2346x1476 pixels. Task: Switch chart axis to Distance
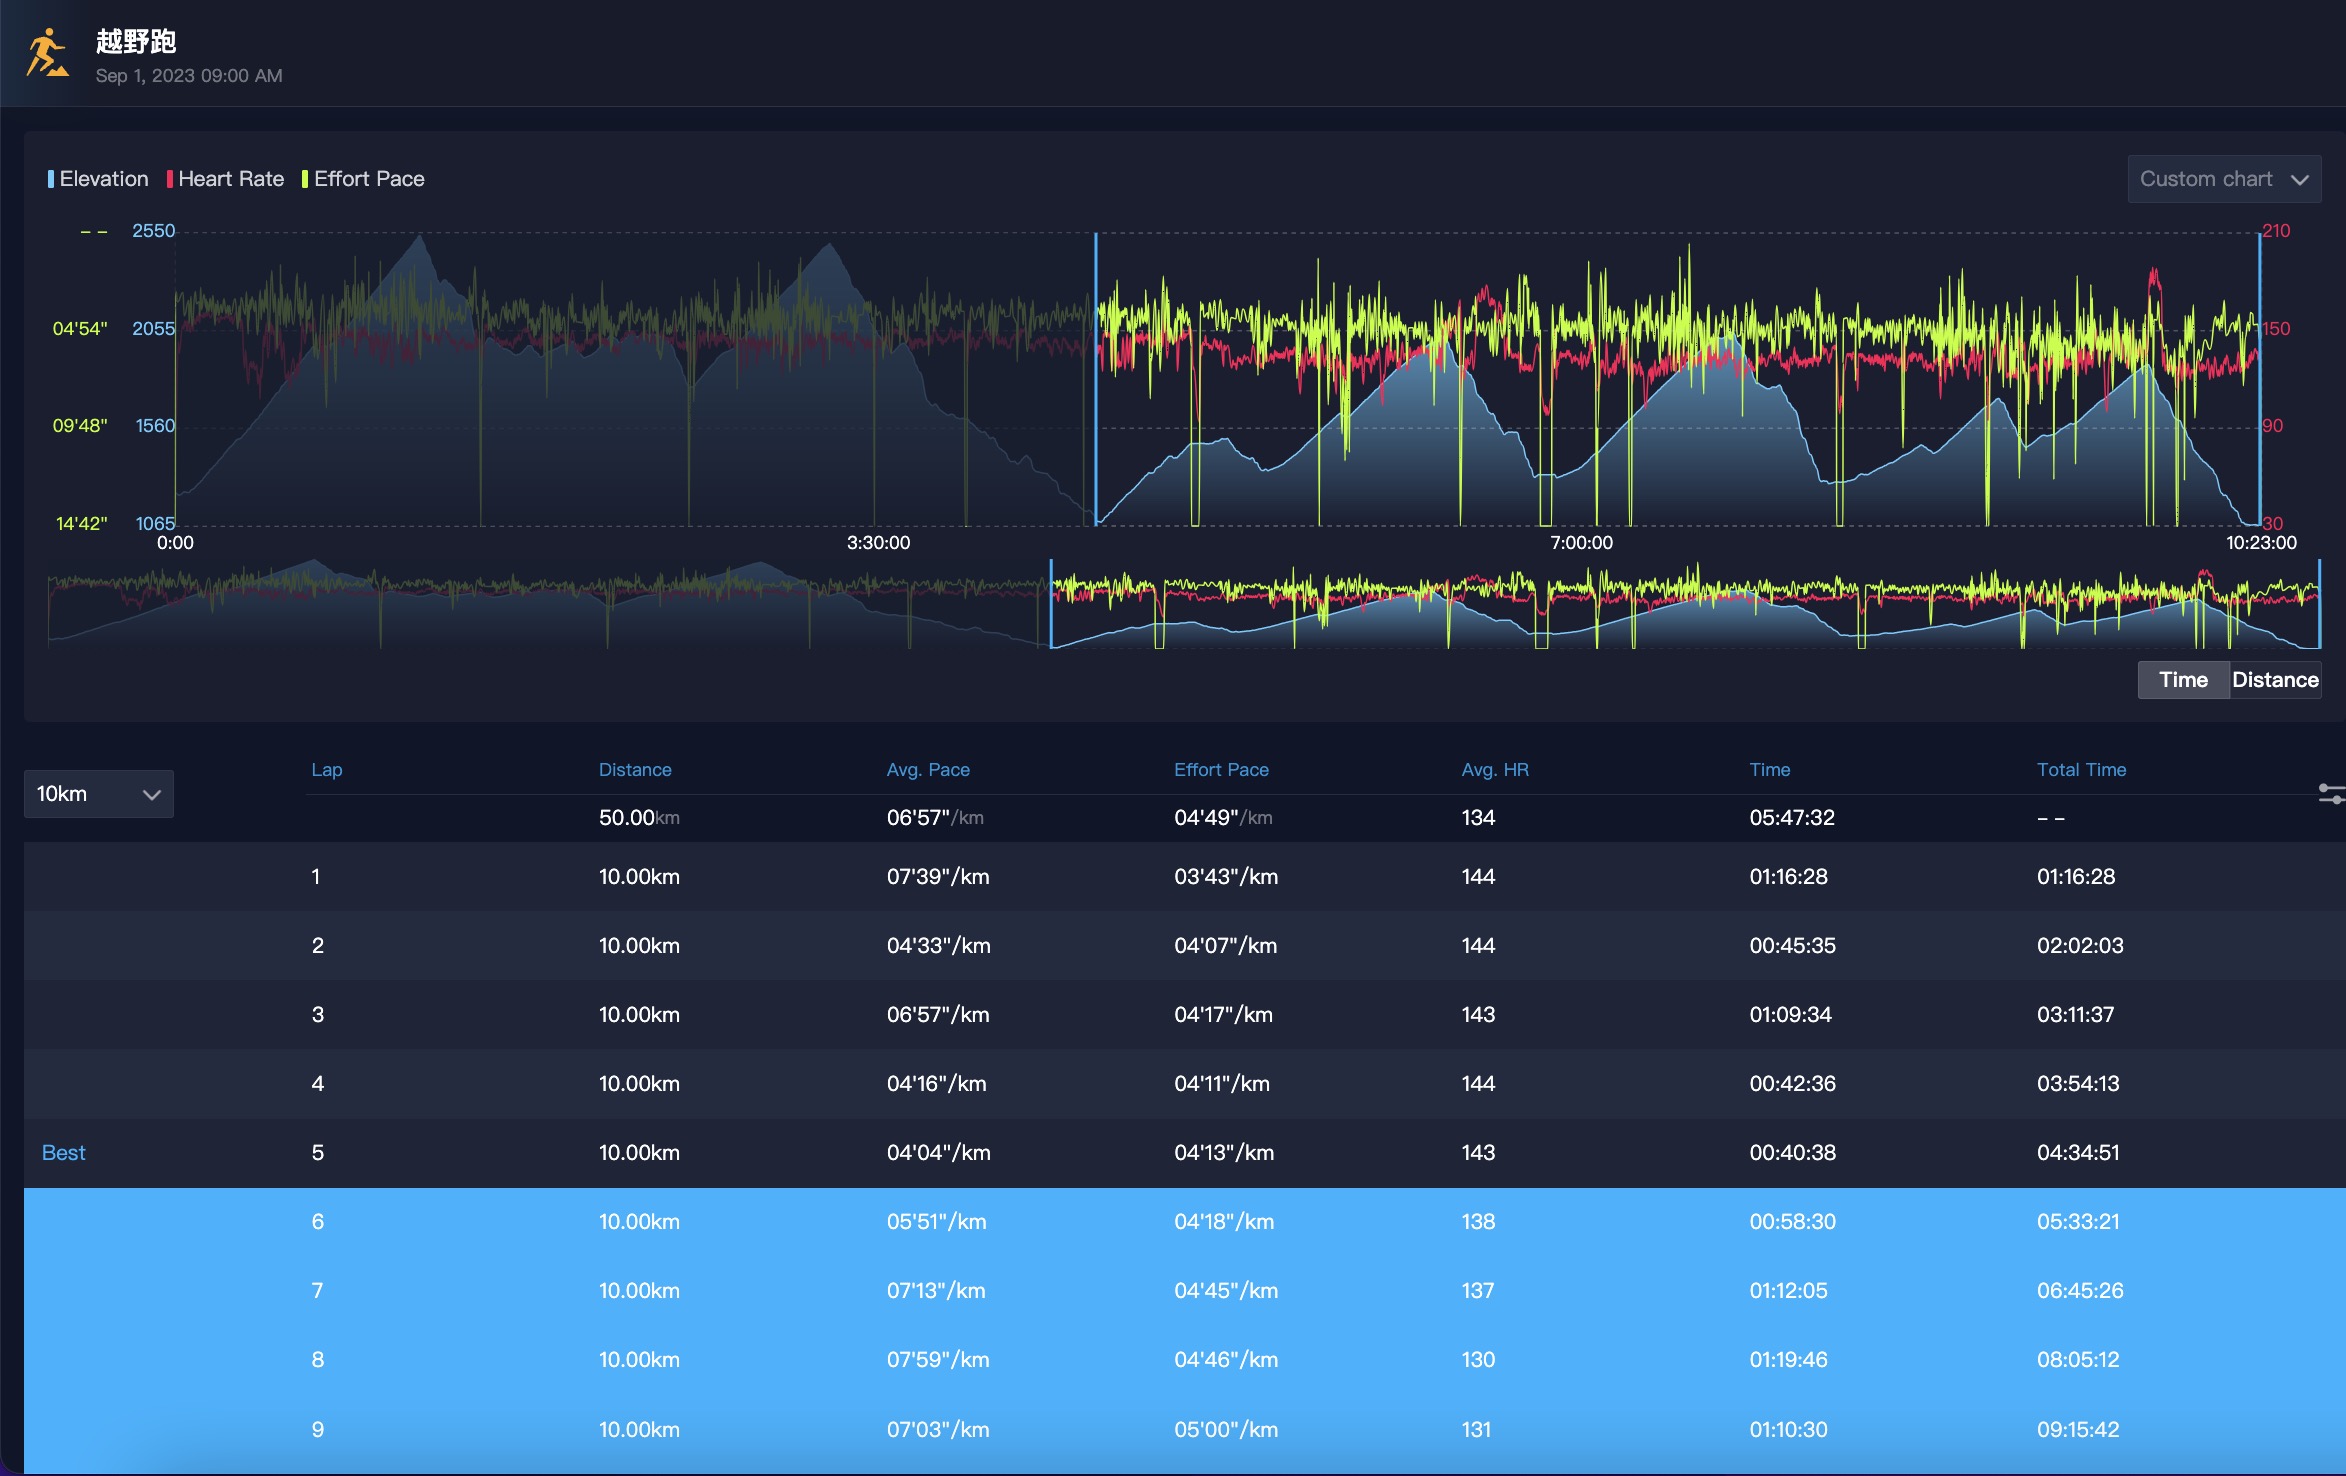(2275, 680)
